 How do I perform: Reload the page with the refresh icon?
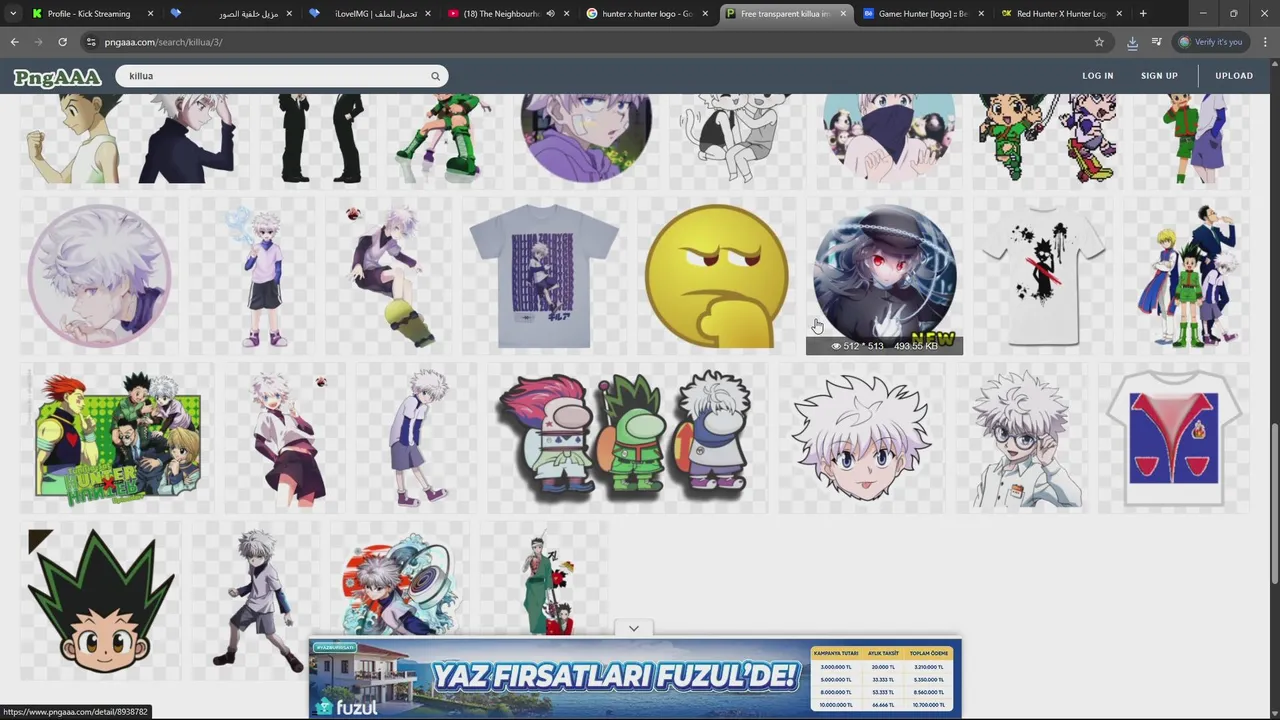(62, 42)
